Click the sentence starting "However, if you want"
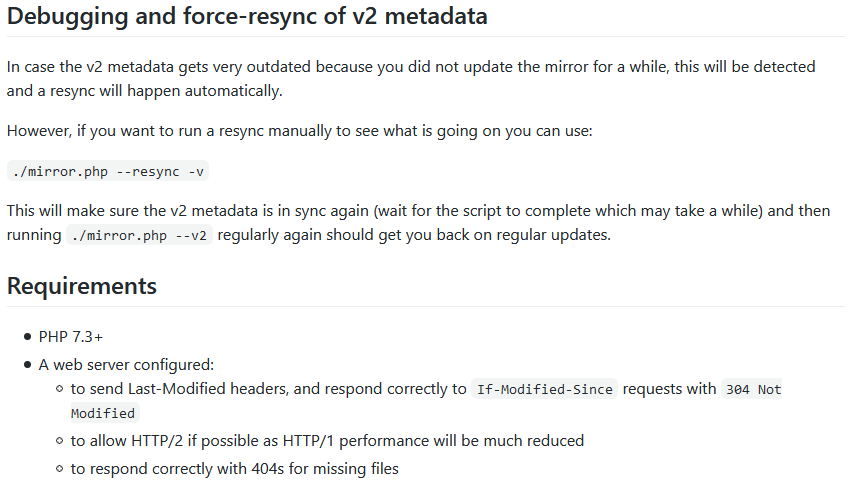856x484 pixels. click(x=300, y=131)
